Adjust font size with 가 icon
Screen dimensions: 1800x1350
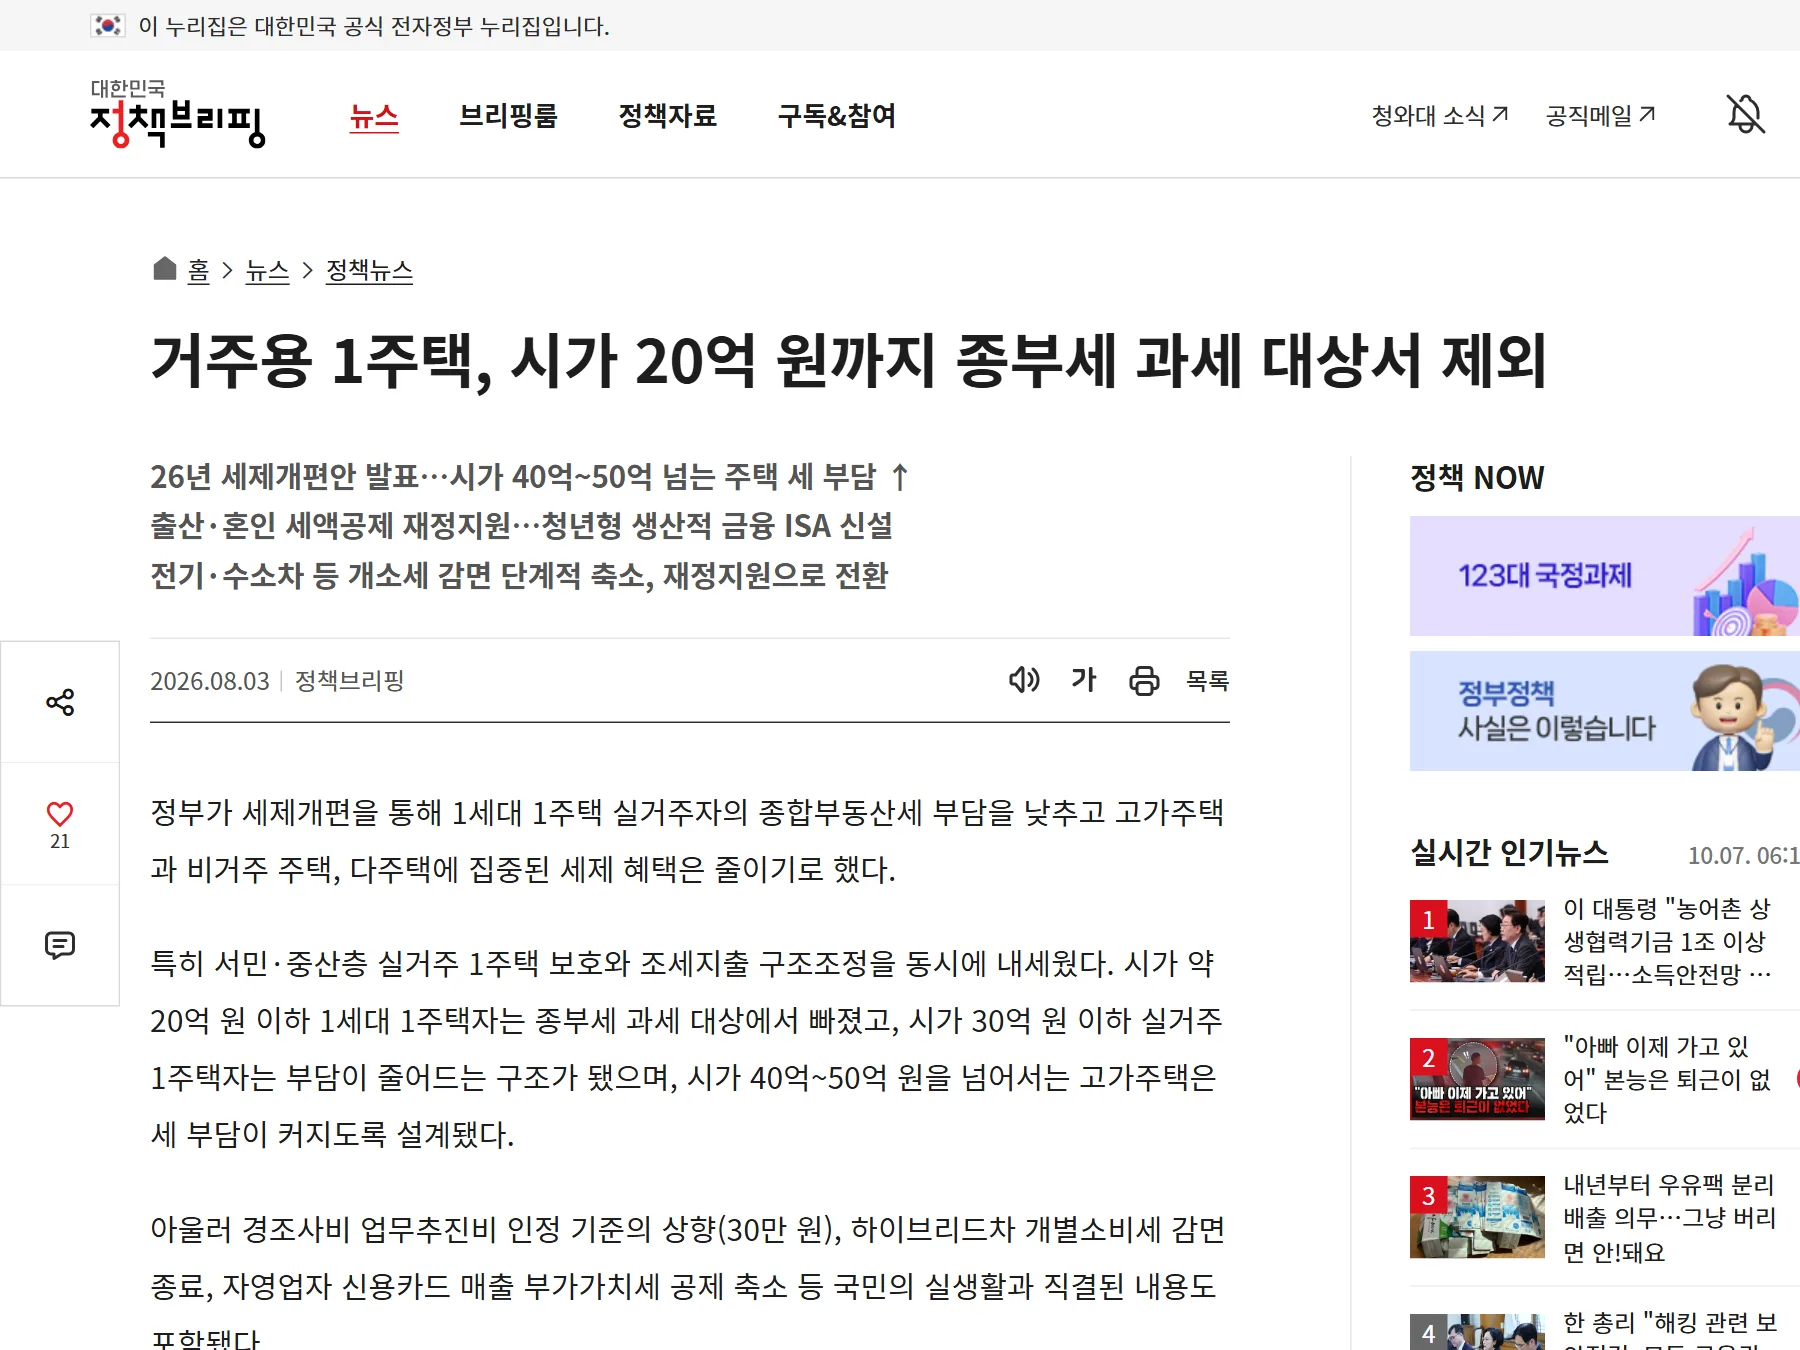[1084, 680]
